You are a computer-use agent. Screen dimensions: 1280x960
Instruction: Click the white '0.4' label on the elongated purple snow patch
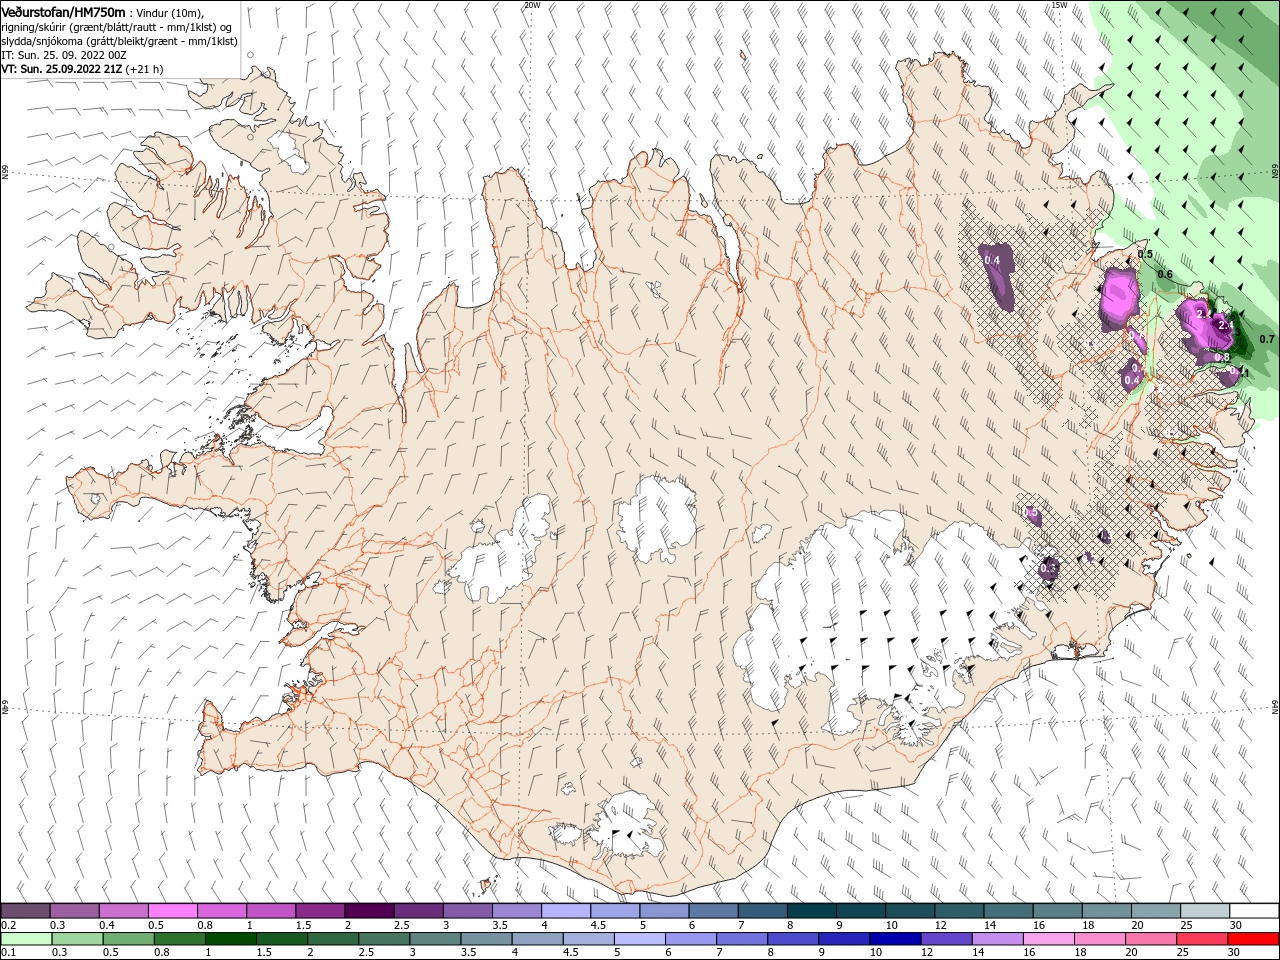pos(992,260)
